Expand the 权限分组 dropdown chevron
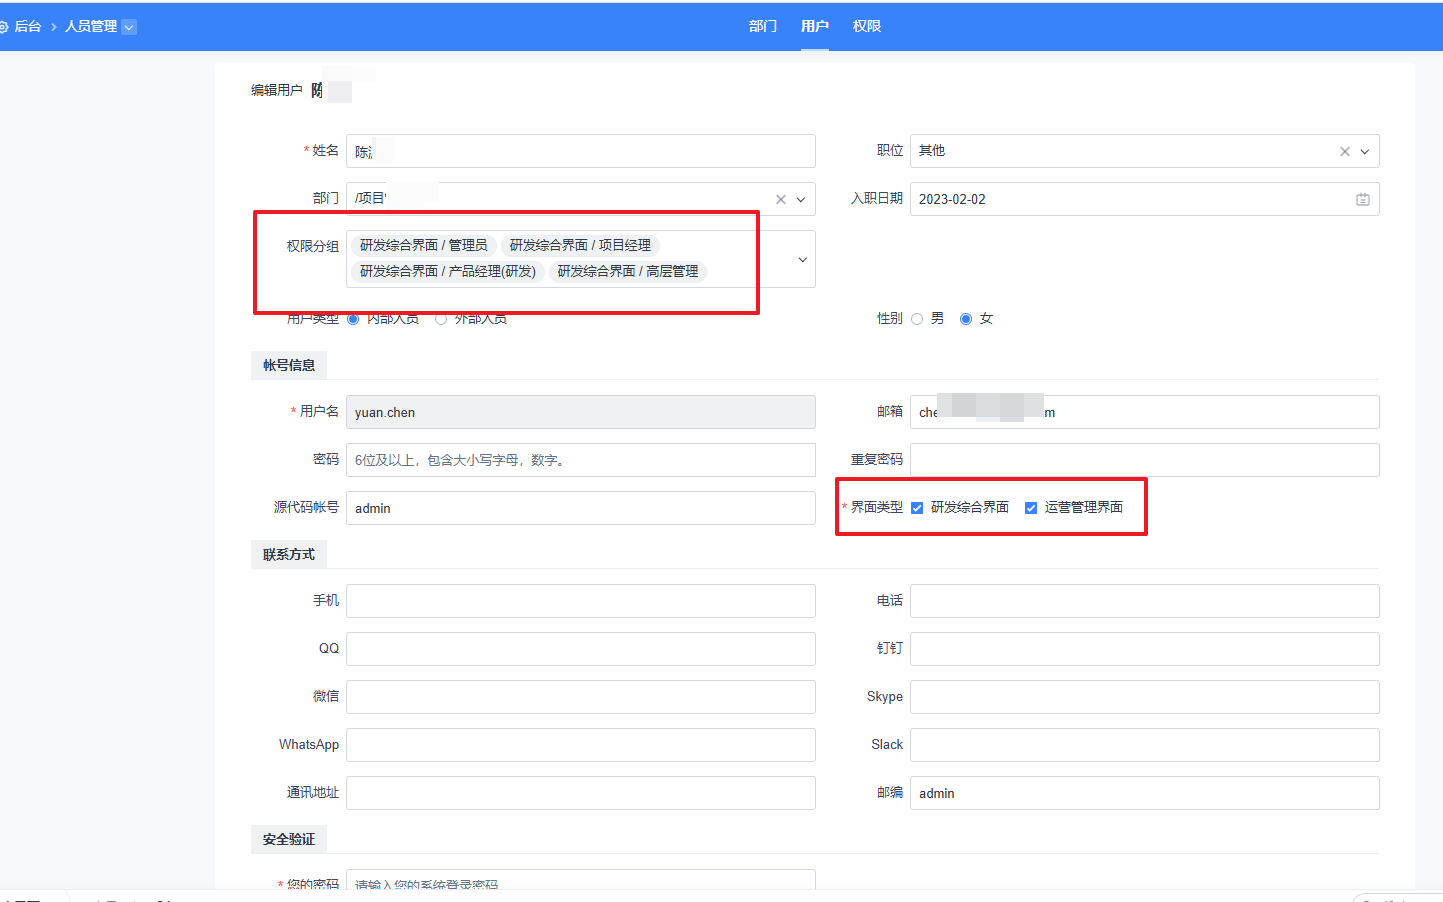1443x902 pixels. click(802, 260)
